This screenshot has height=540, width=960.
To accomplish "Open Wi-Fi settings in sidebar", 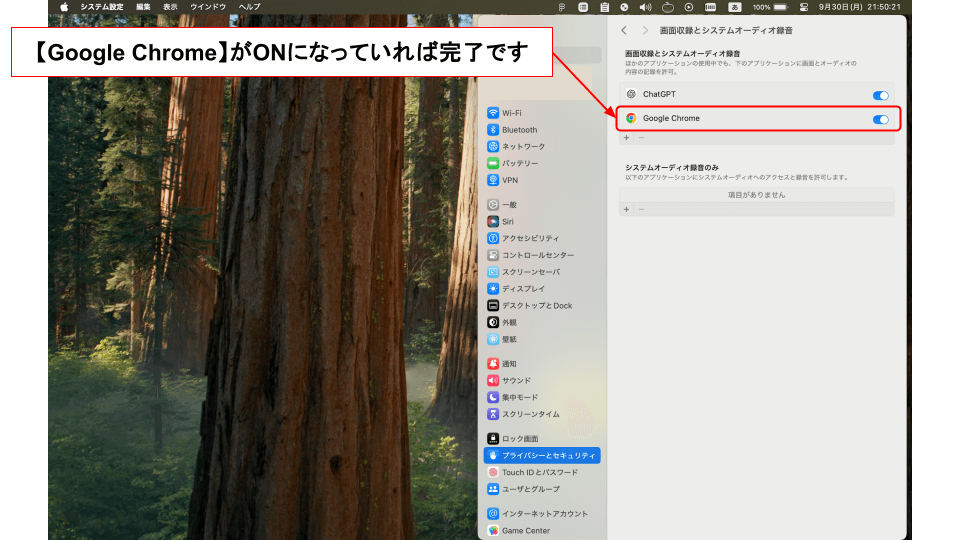I will pos(511,113).
